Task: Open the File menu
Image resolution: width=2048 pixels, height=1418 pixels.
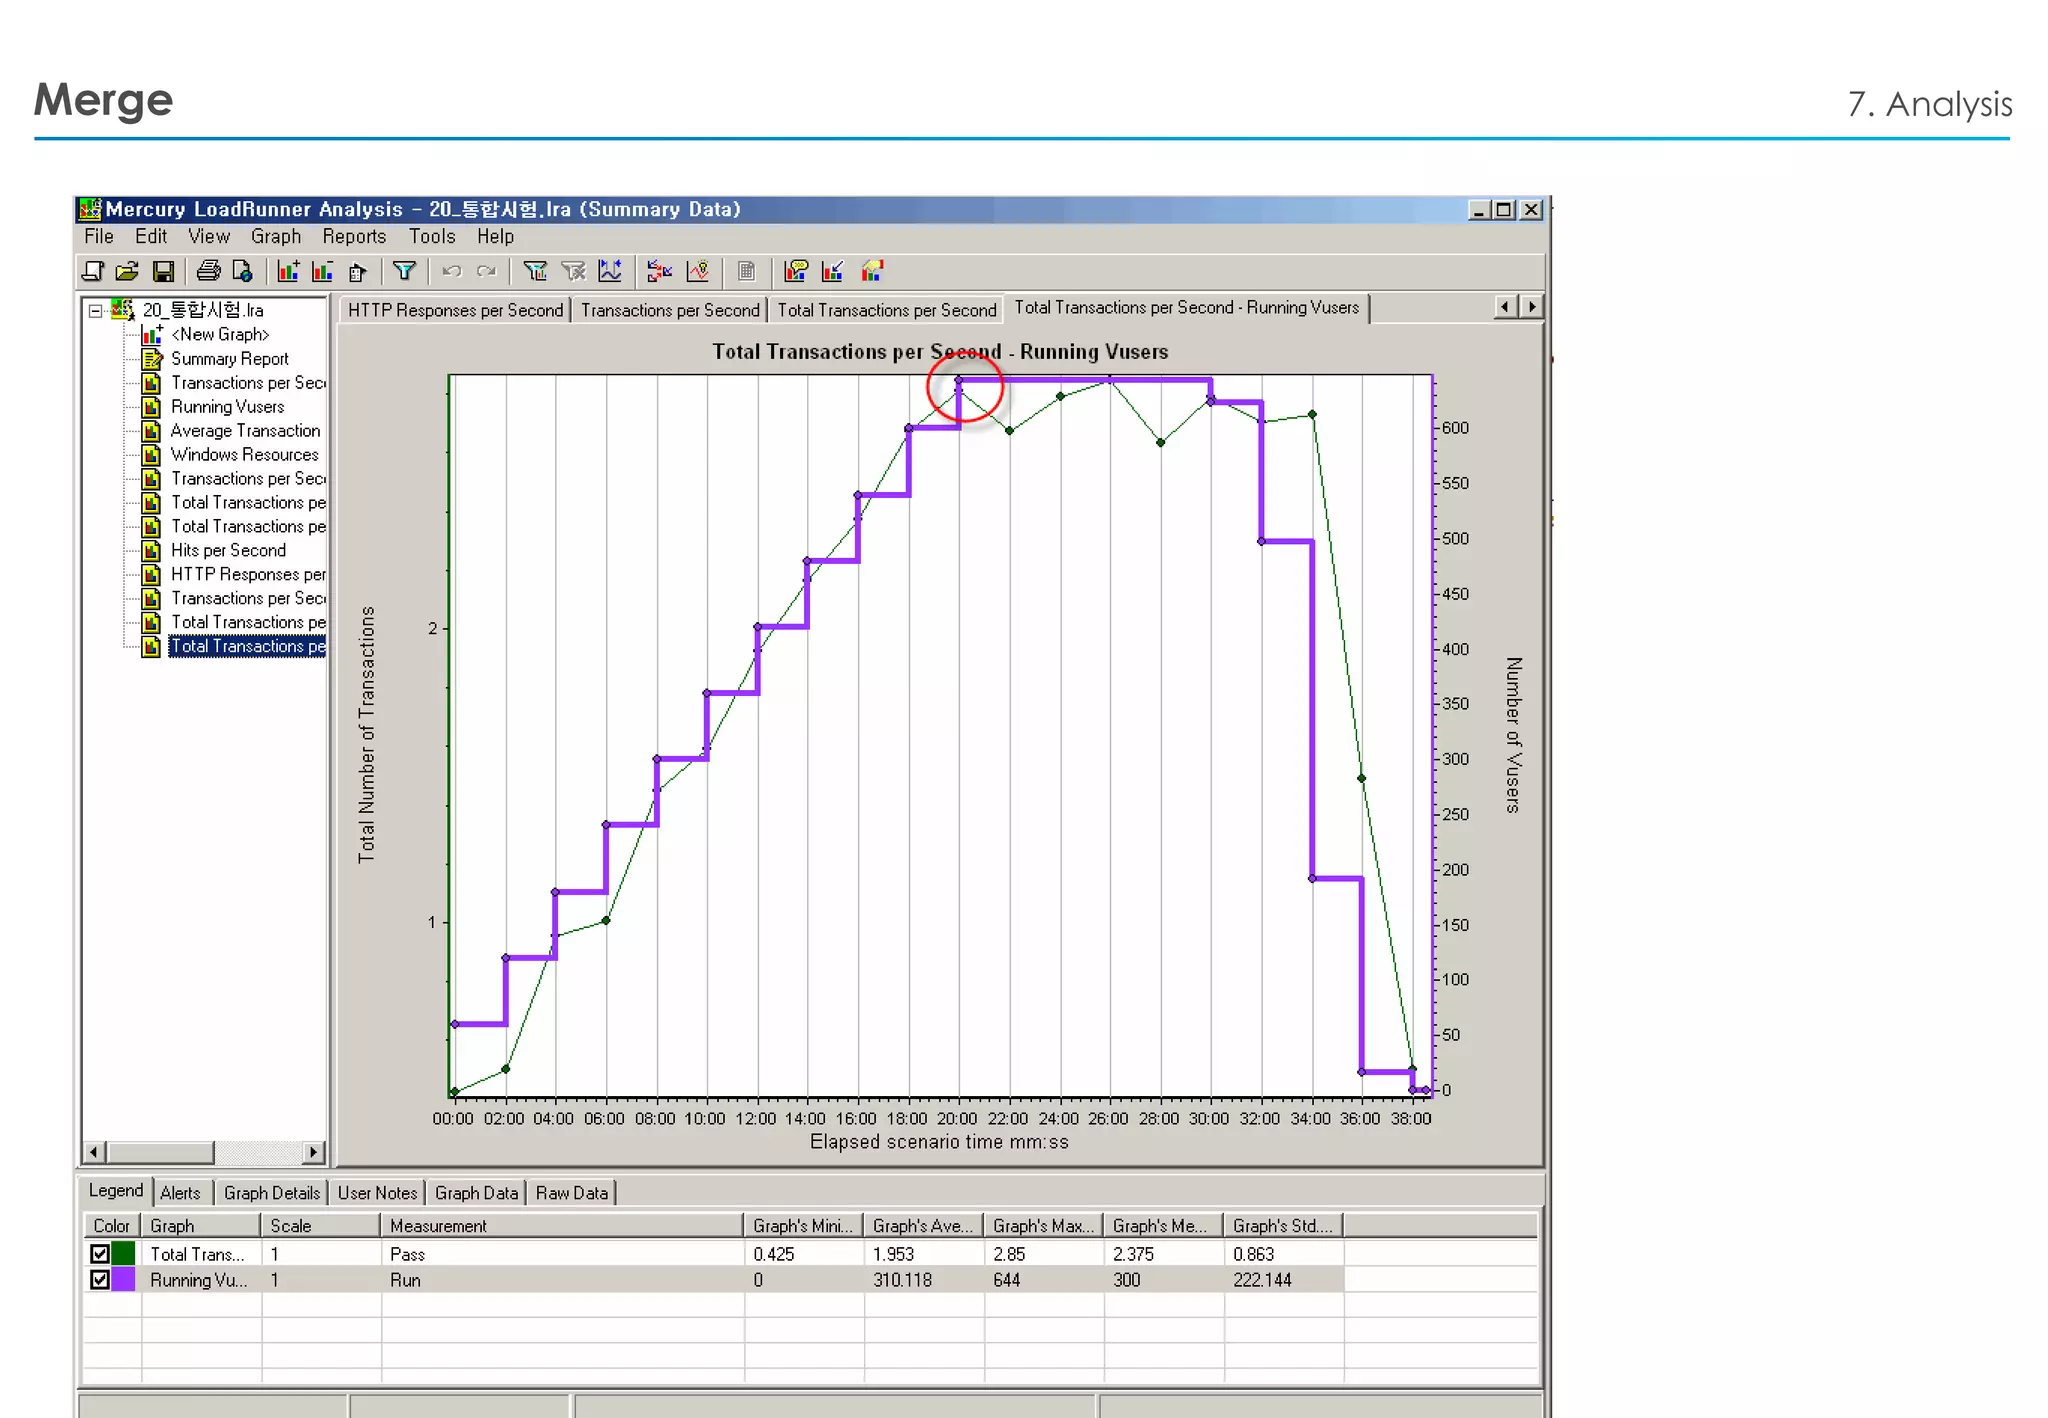Action: pos(99,236)
